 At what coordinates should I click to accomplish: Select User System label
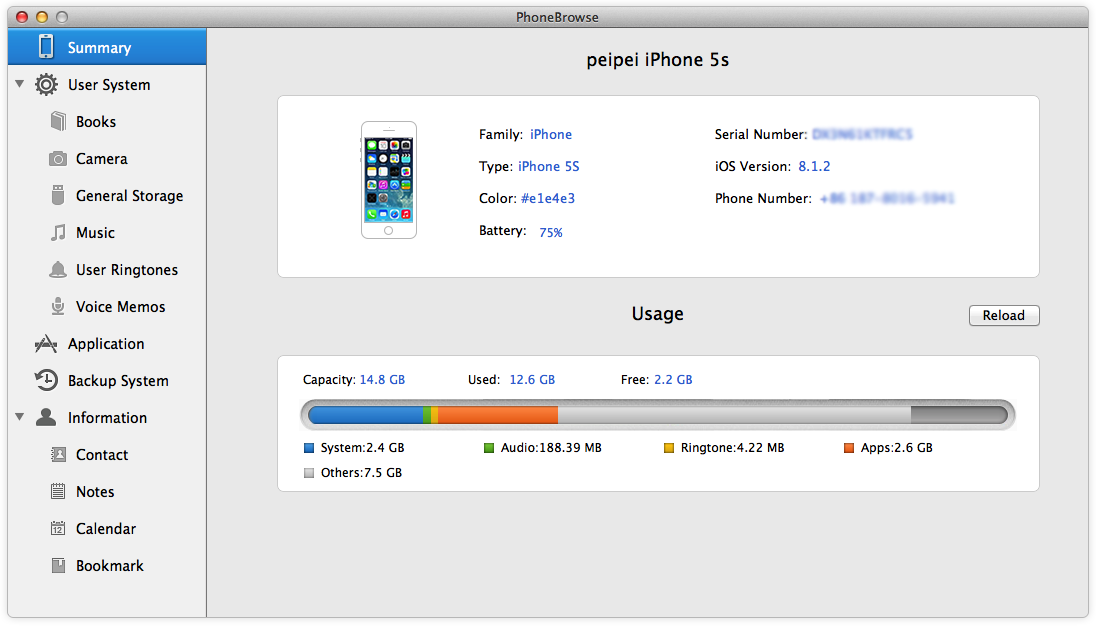point(109,85)
